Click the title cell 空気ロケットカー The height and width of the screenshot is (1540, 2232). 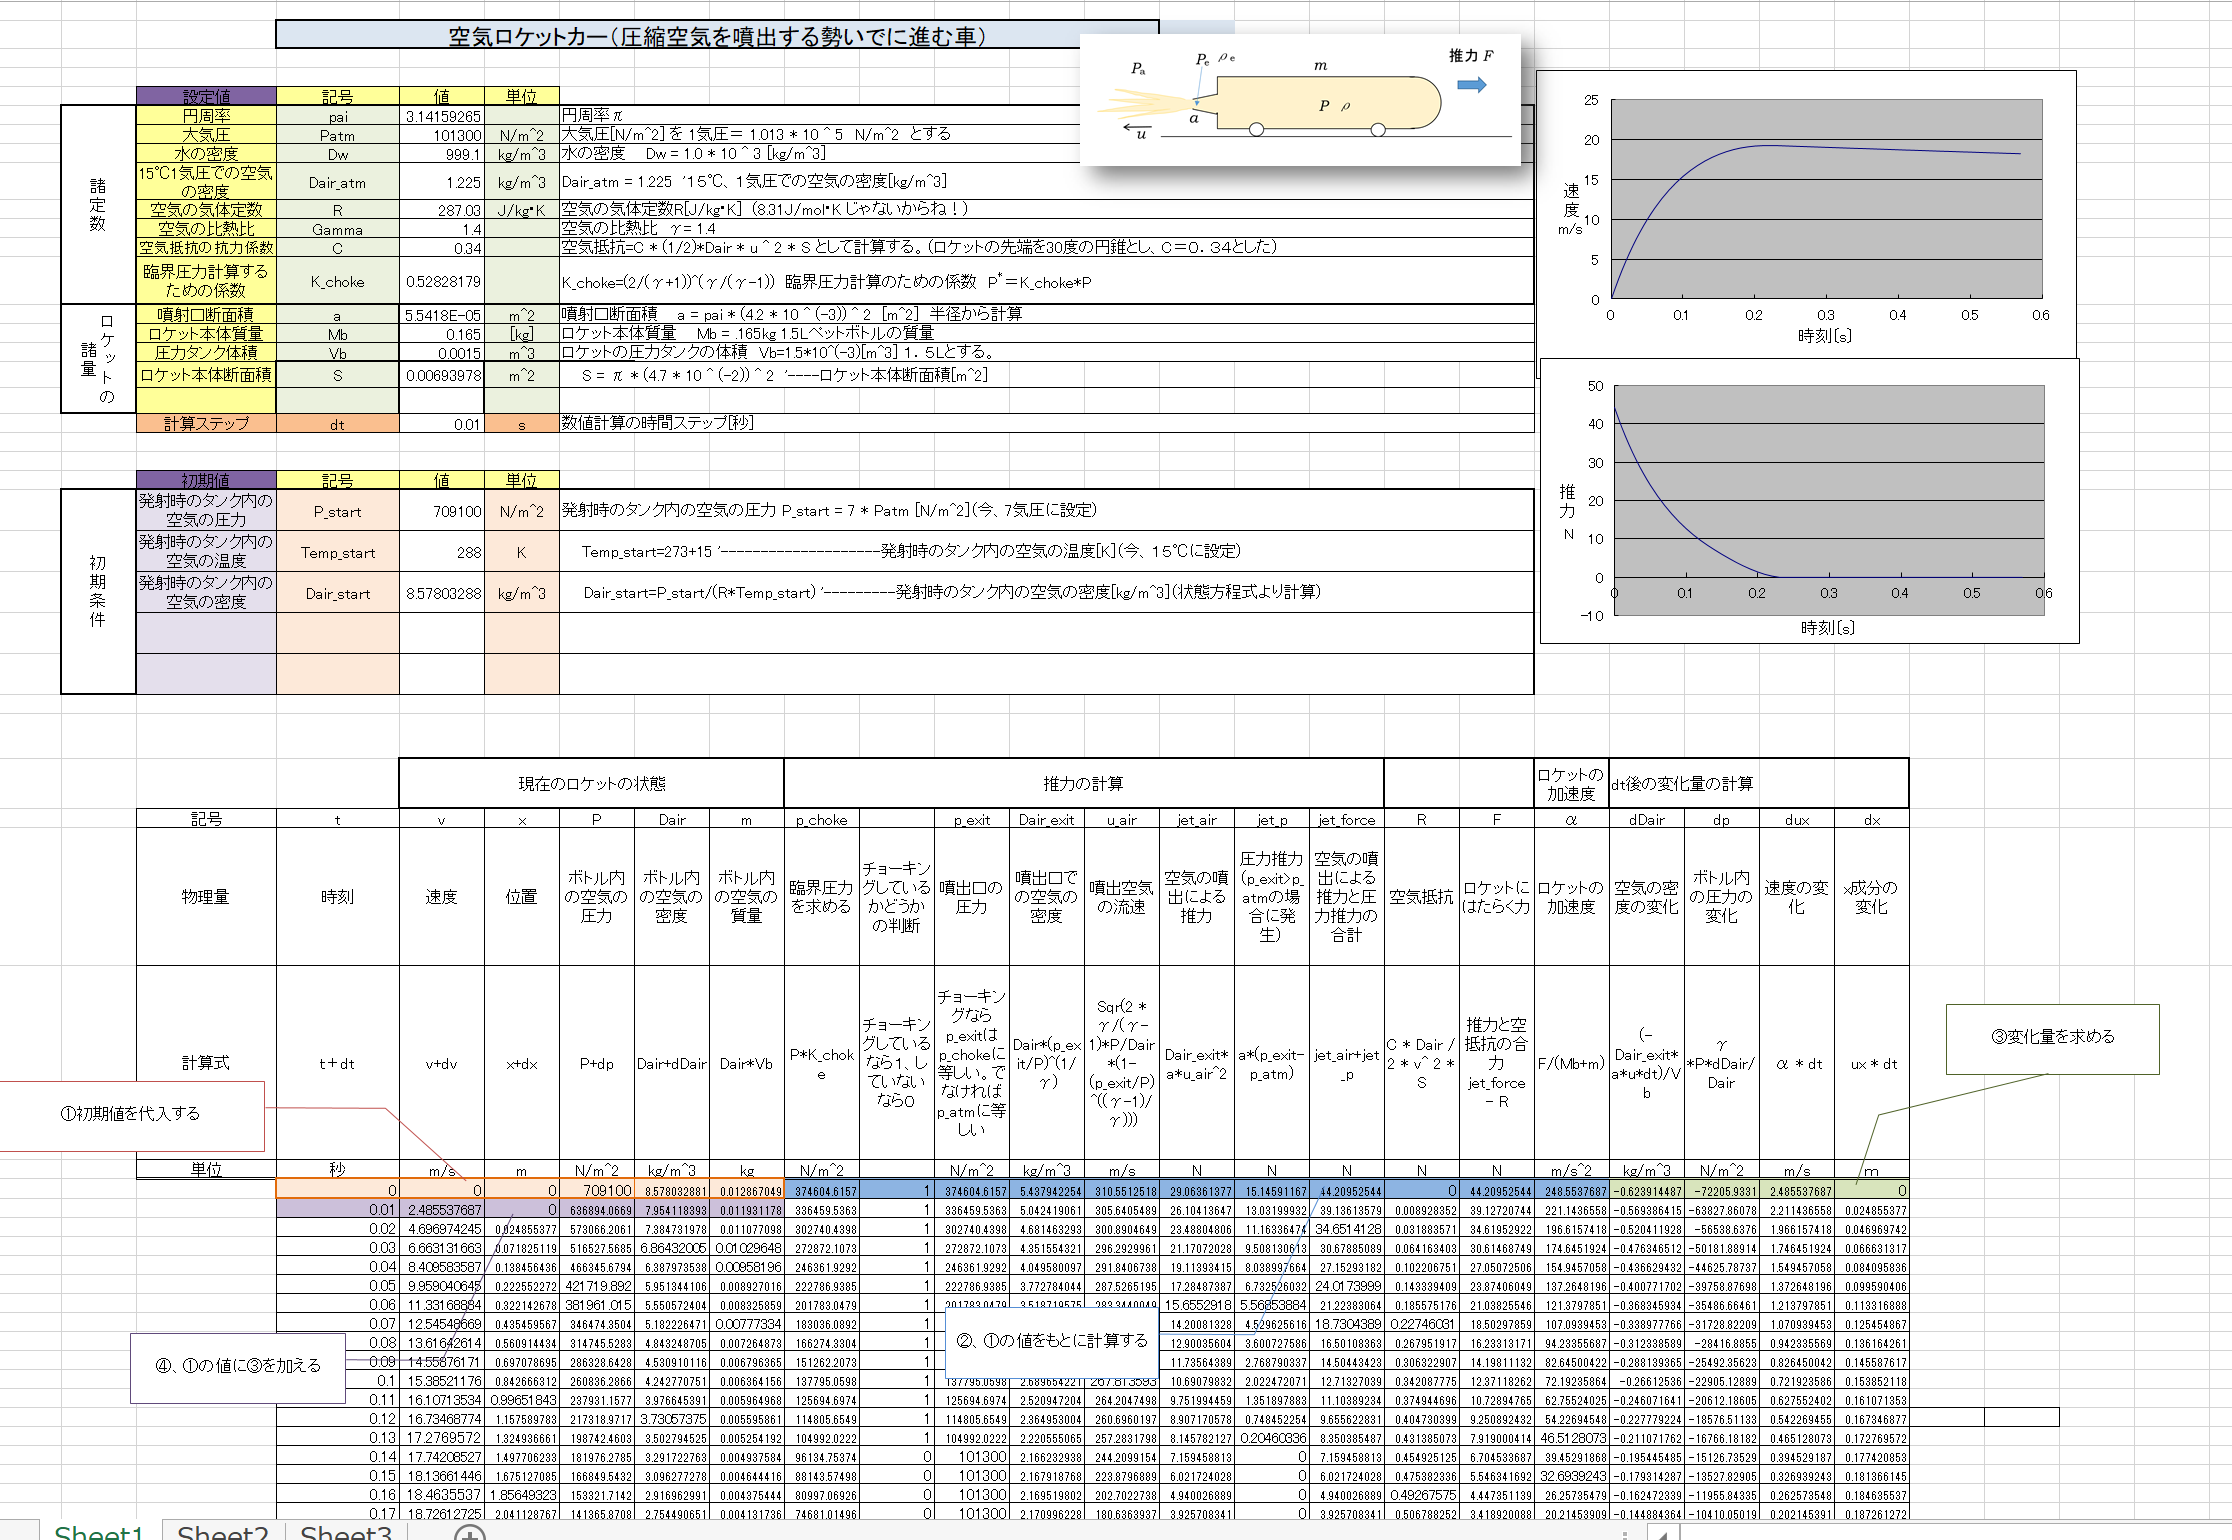[717, 36]
